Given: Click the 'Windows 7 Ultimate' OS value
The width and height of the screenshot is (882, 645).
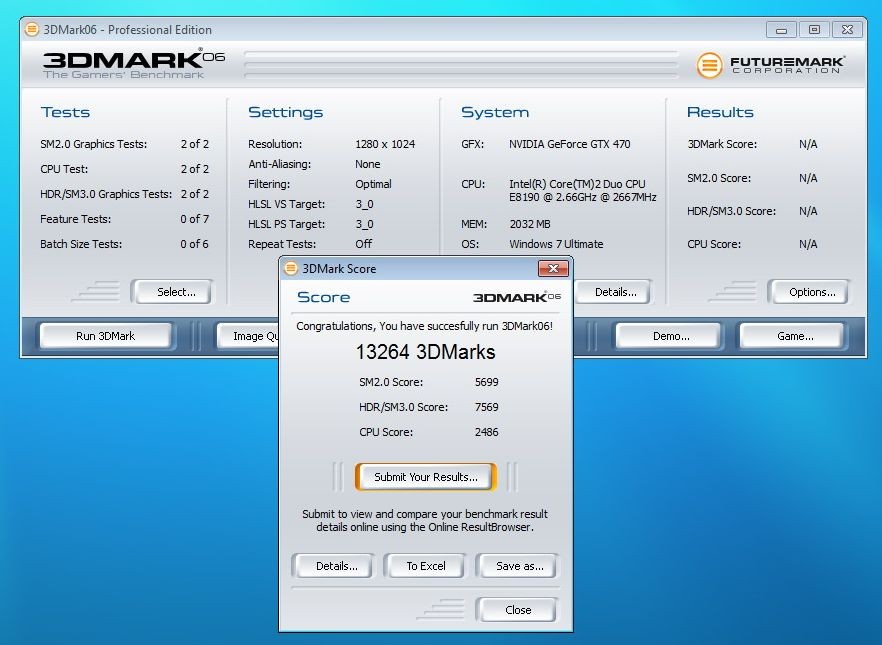Looking at the screenshot, I should click(556, 244).
